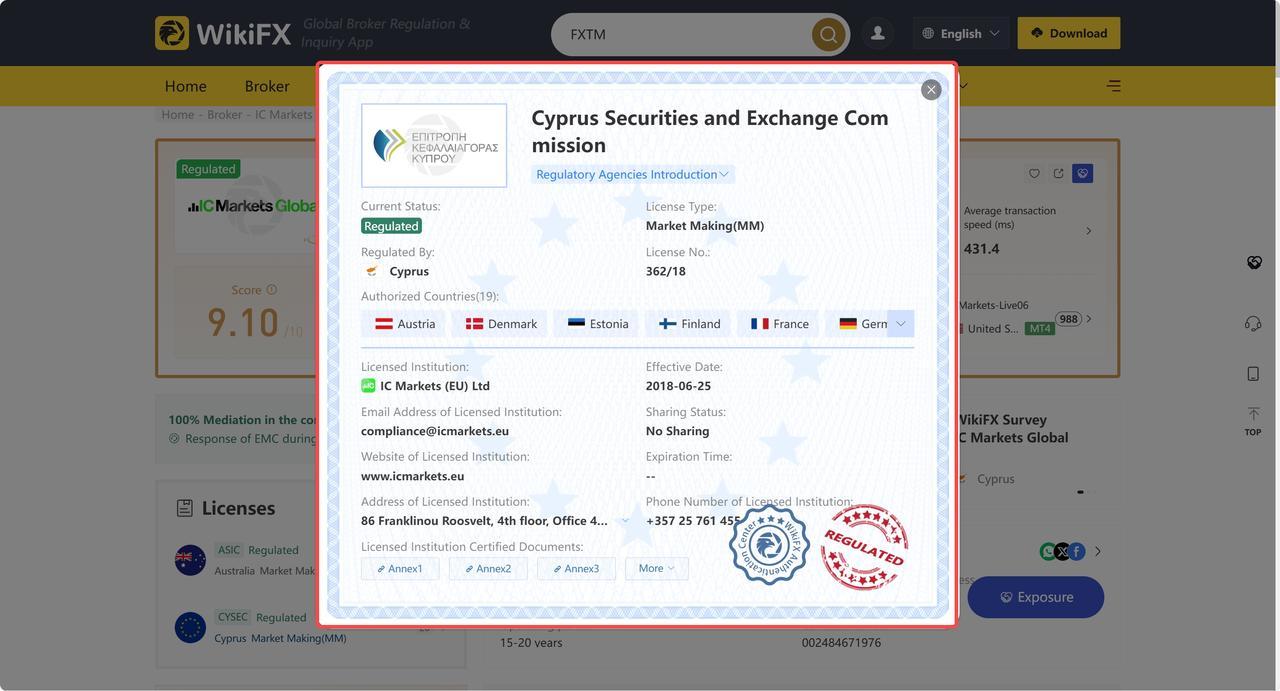Click the website www.icmarkets.eu
The width and height of the screenshot is (1280, 691).
(x=412, y=476)
